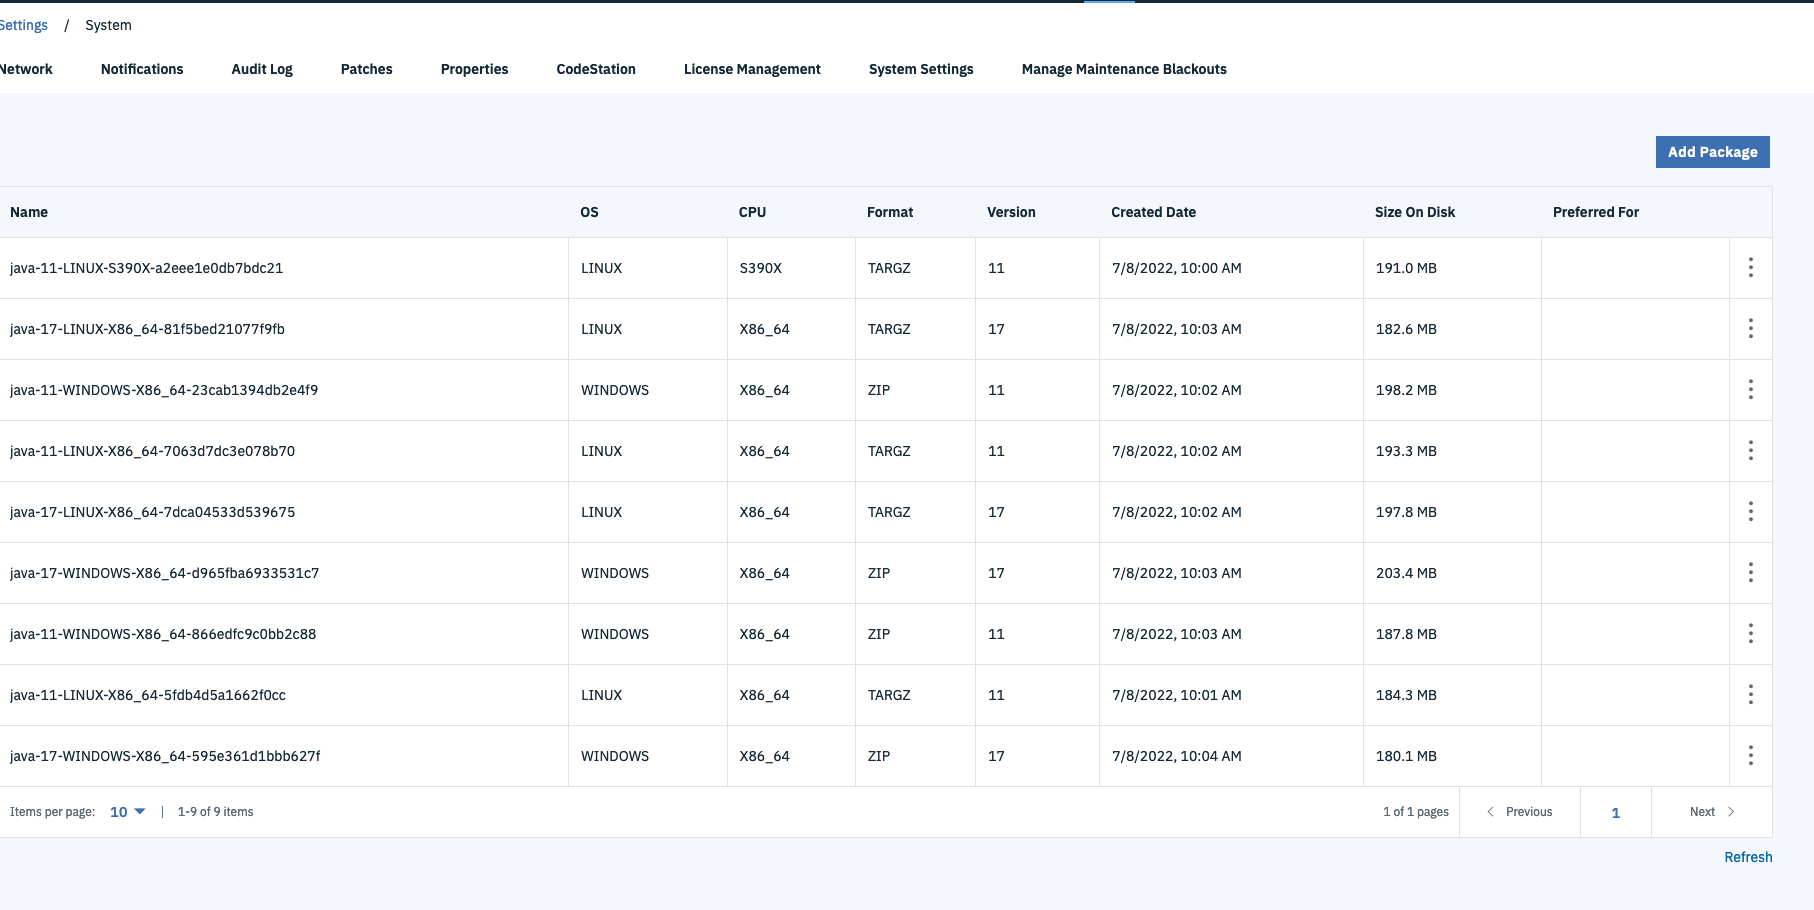Click kebab icon for java-17-WINDOWS-X86_64-595e361d1bbb627f
Image resolution: width=1814 pixels, height=910 pixels.
click(x=1750, y=755)
